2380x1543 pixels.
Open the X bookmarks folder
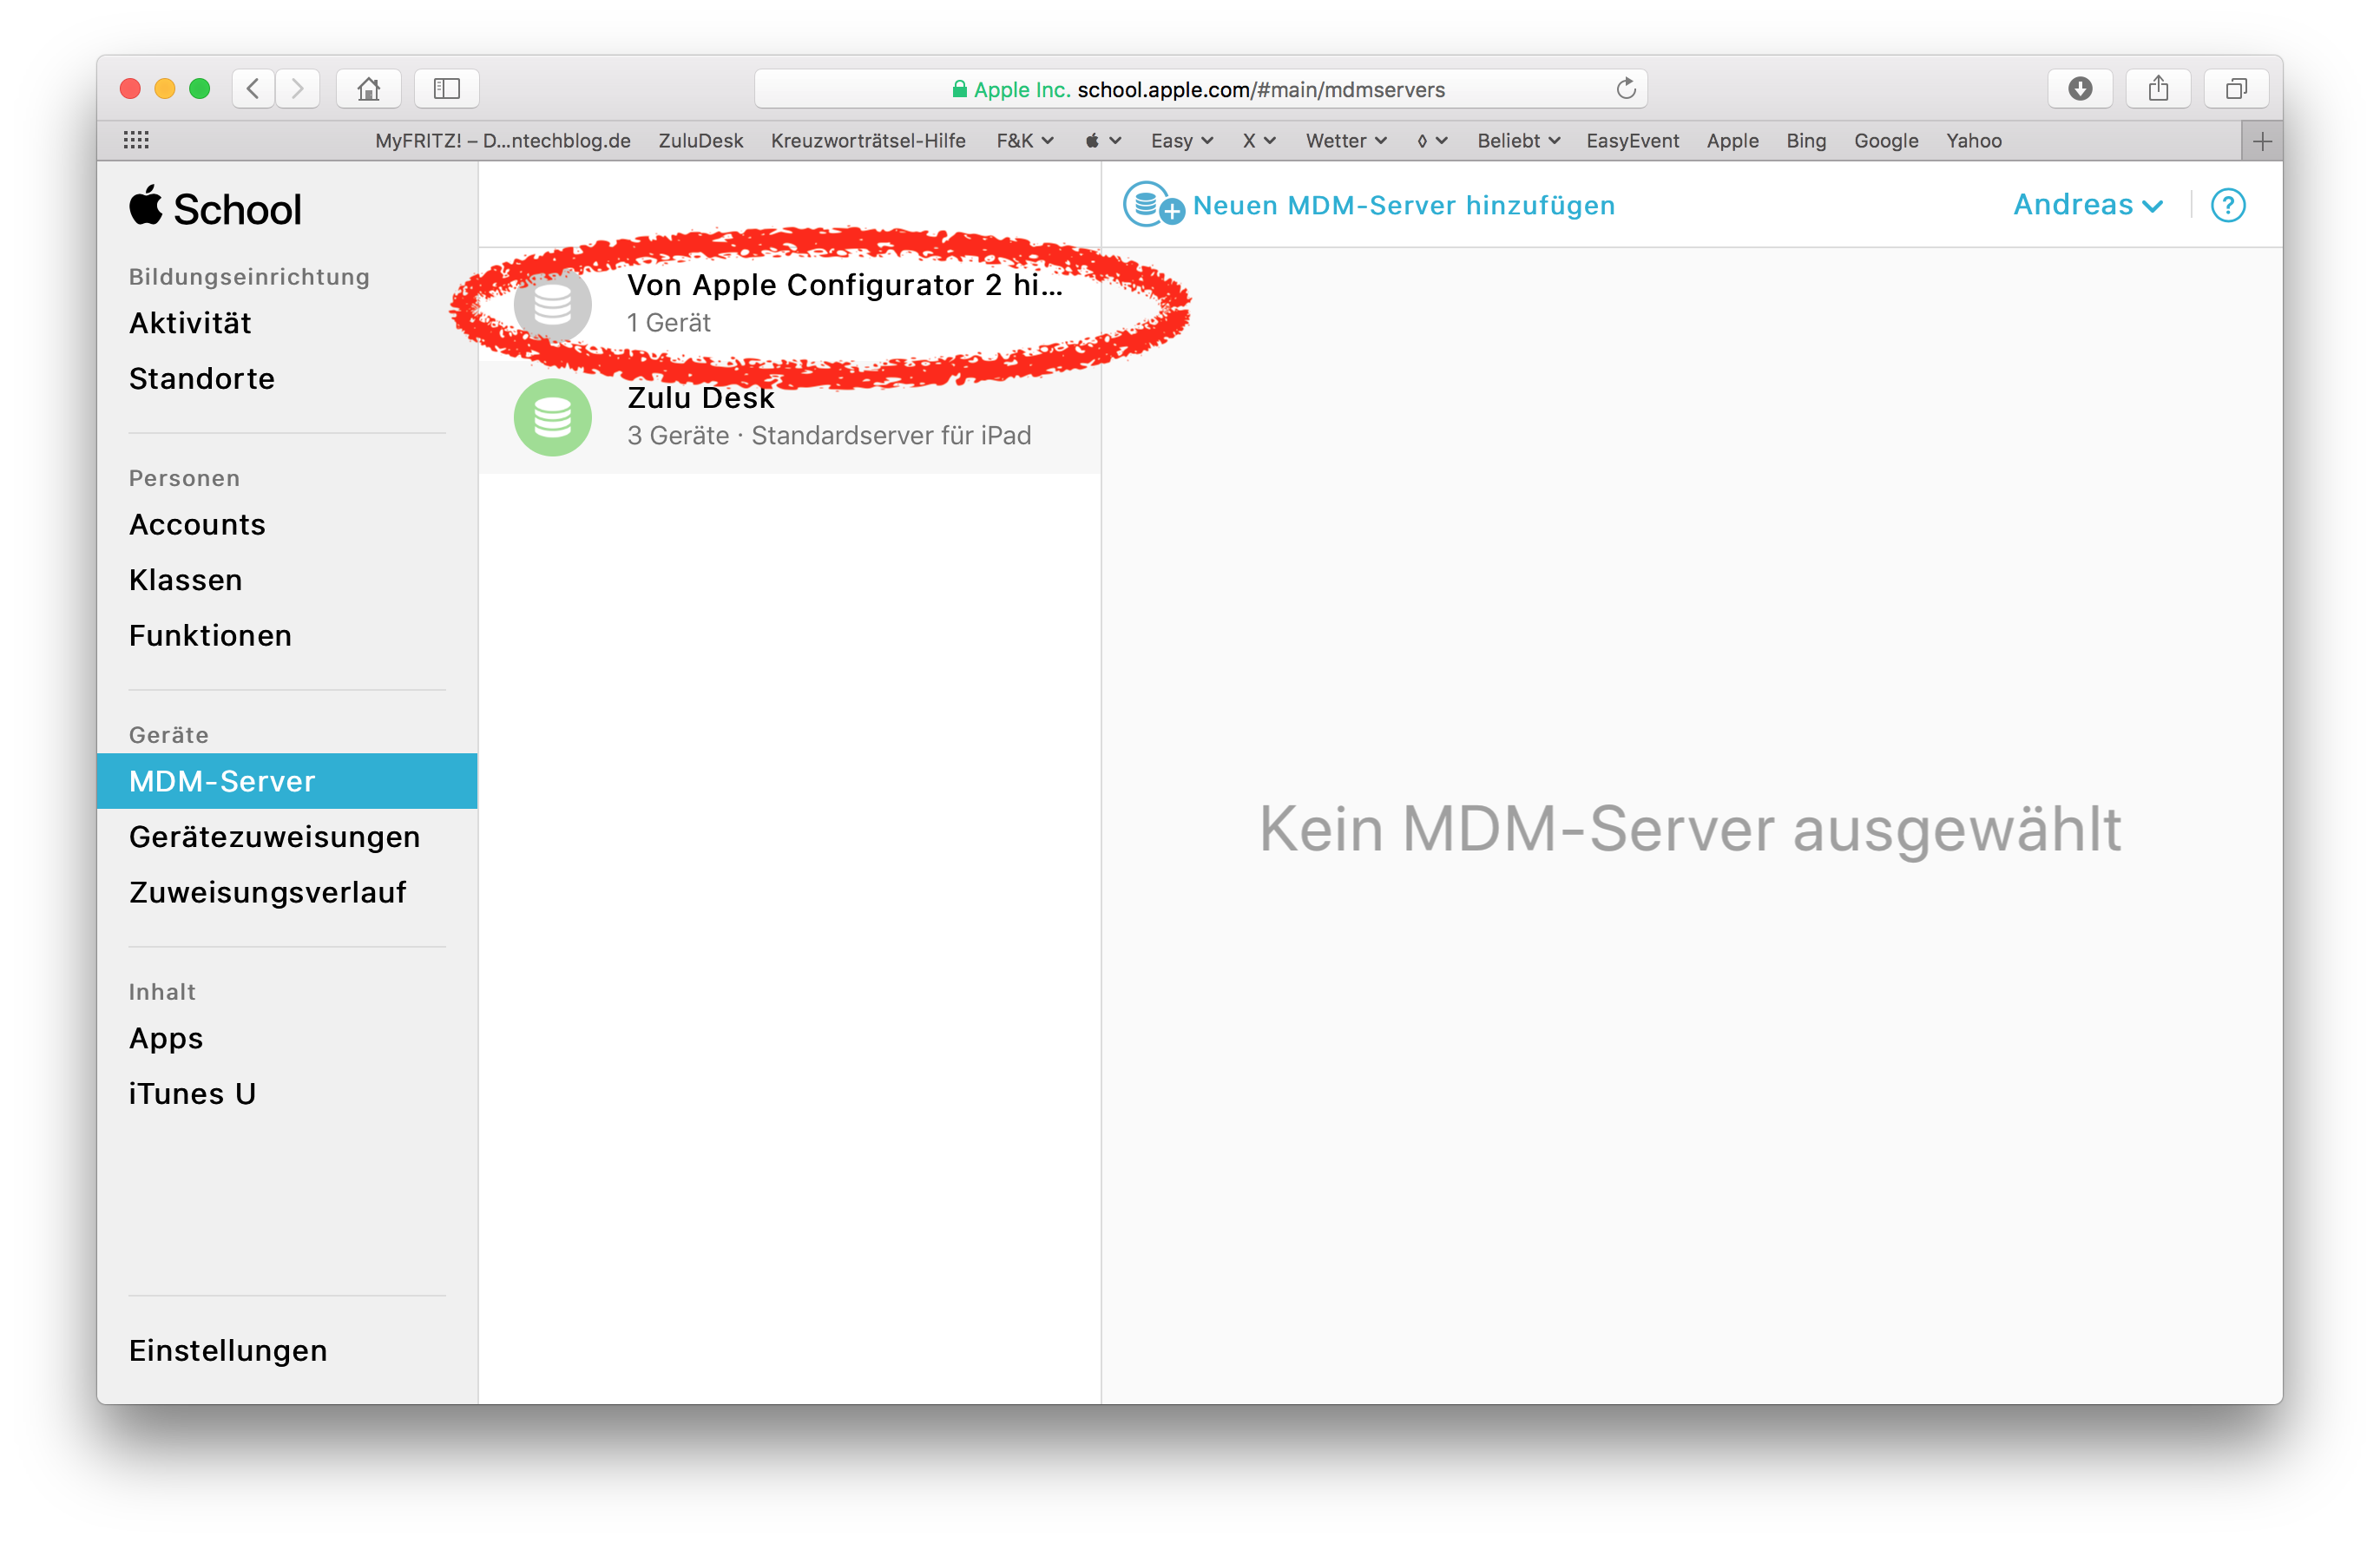pyautogui.click(x=1259, y=141)
